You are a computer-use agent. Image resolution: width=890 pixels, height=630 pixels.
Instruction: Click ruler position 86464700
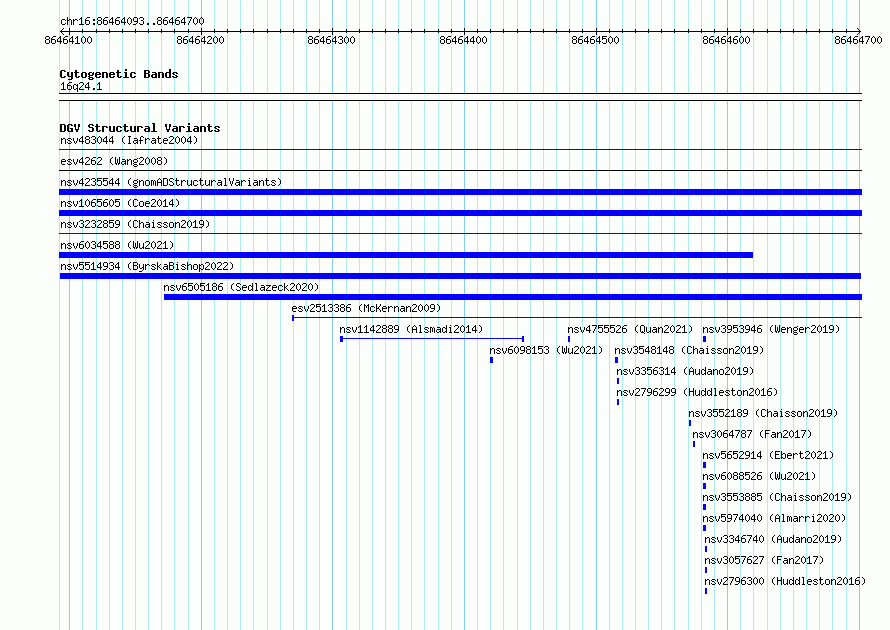coord(858,40)
